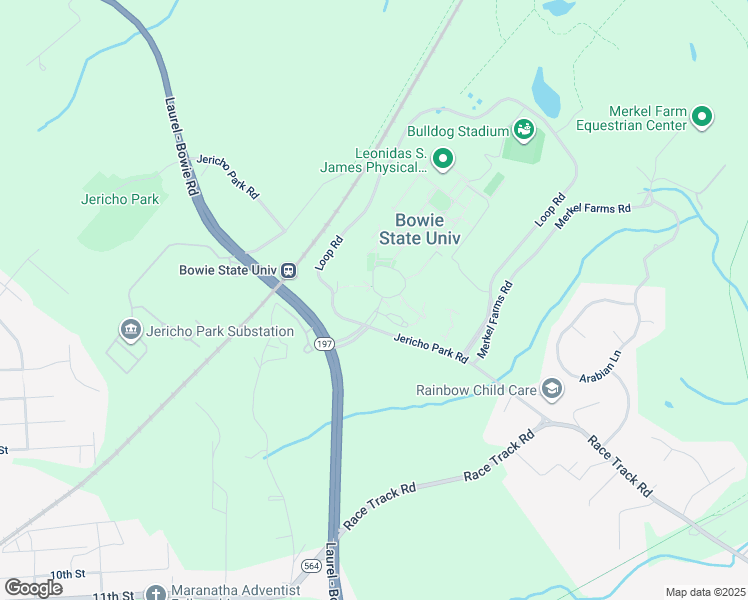
Task: Select the Bowie State Univ campus label
Action: pyautogui.click(x=420, y=229)
